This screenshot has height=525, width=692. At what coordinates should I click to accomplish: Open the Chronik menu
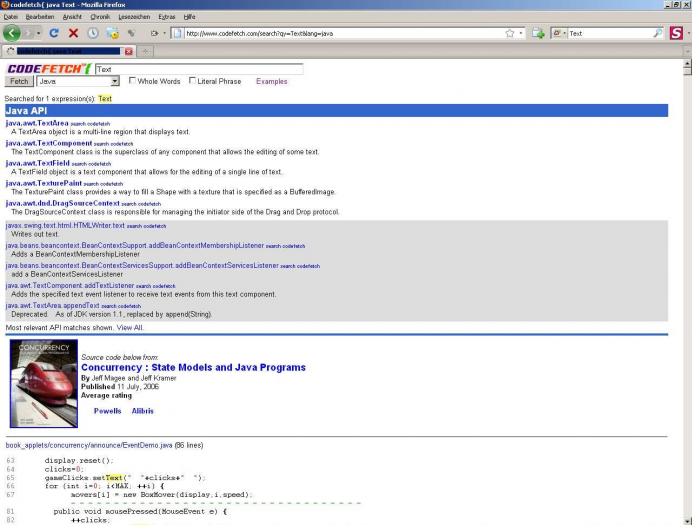point(100,17)
